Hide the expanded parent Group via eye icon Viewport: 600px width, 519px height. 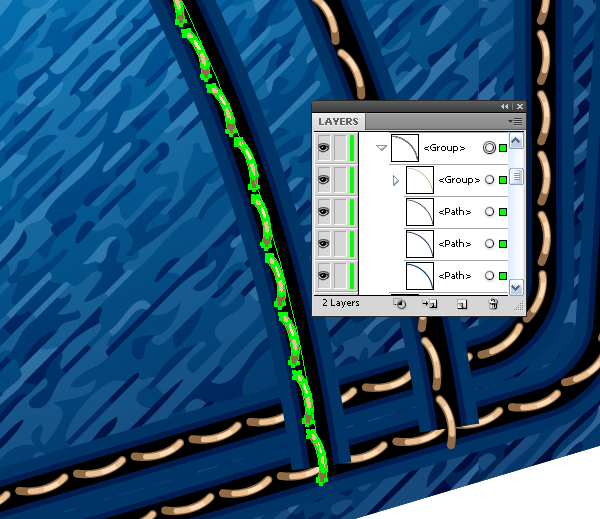[324, 148]
